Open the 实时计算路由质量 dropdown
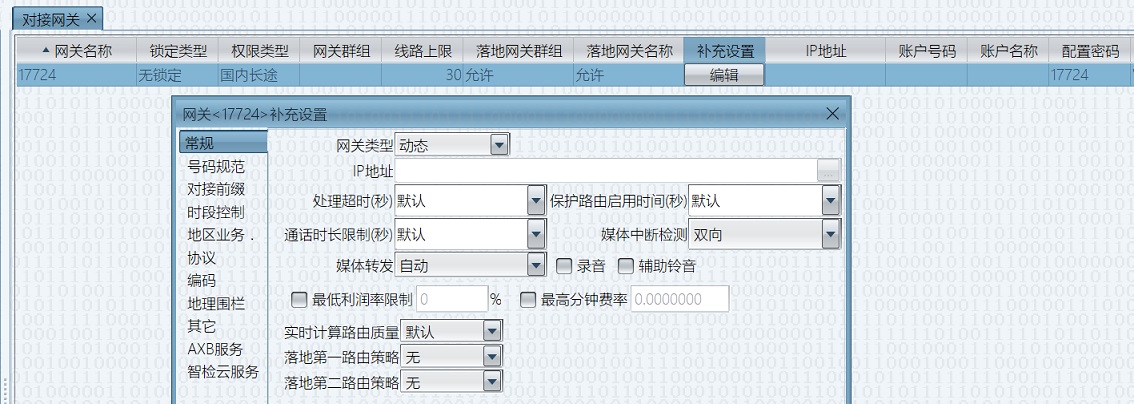1134x404 pixels. [493, 332]
